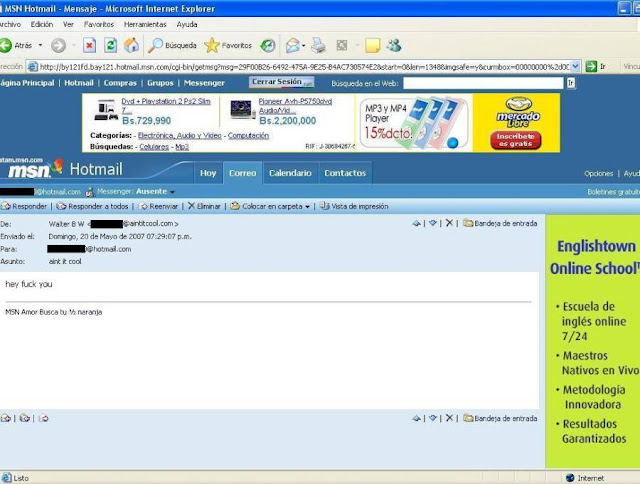The height and width of the screenshot is (484, 640).
Task: Go to the browser Home icon
Action: coord(131,45)
